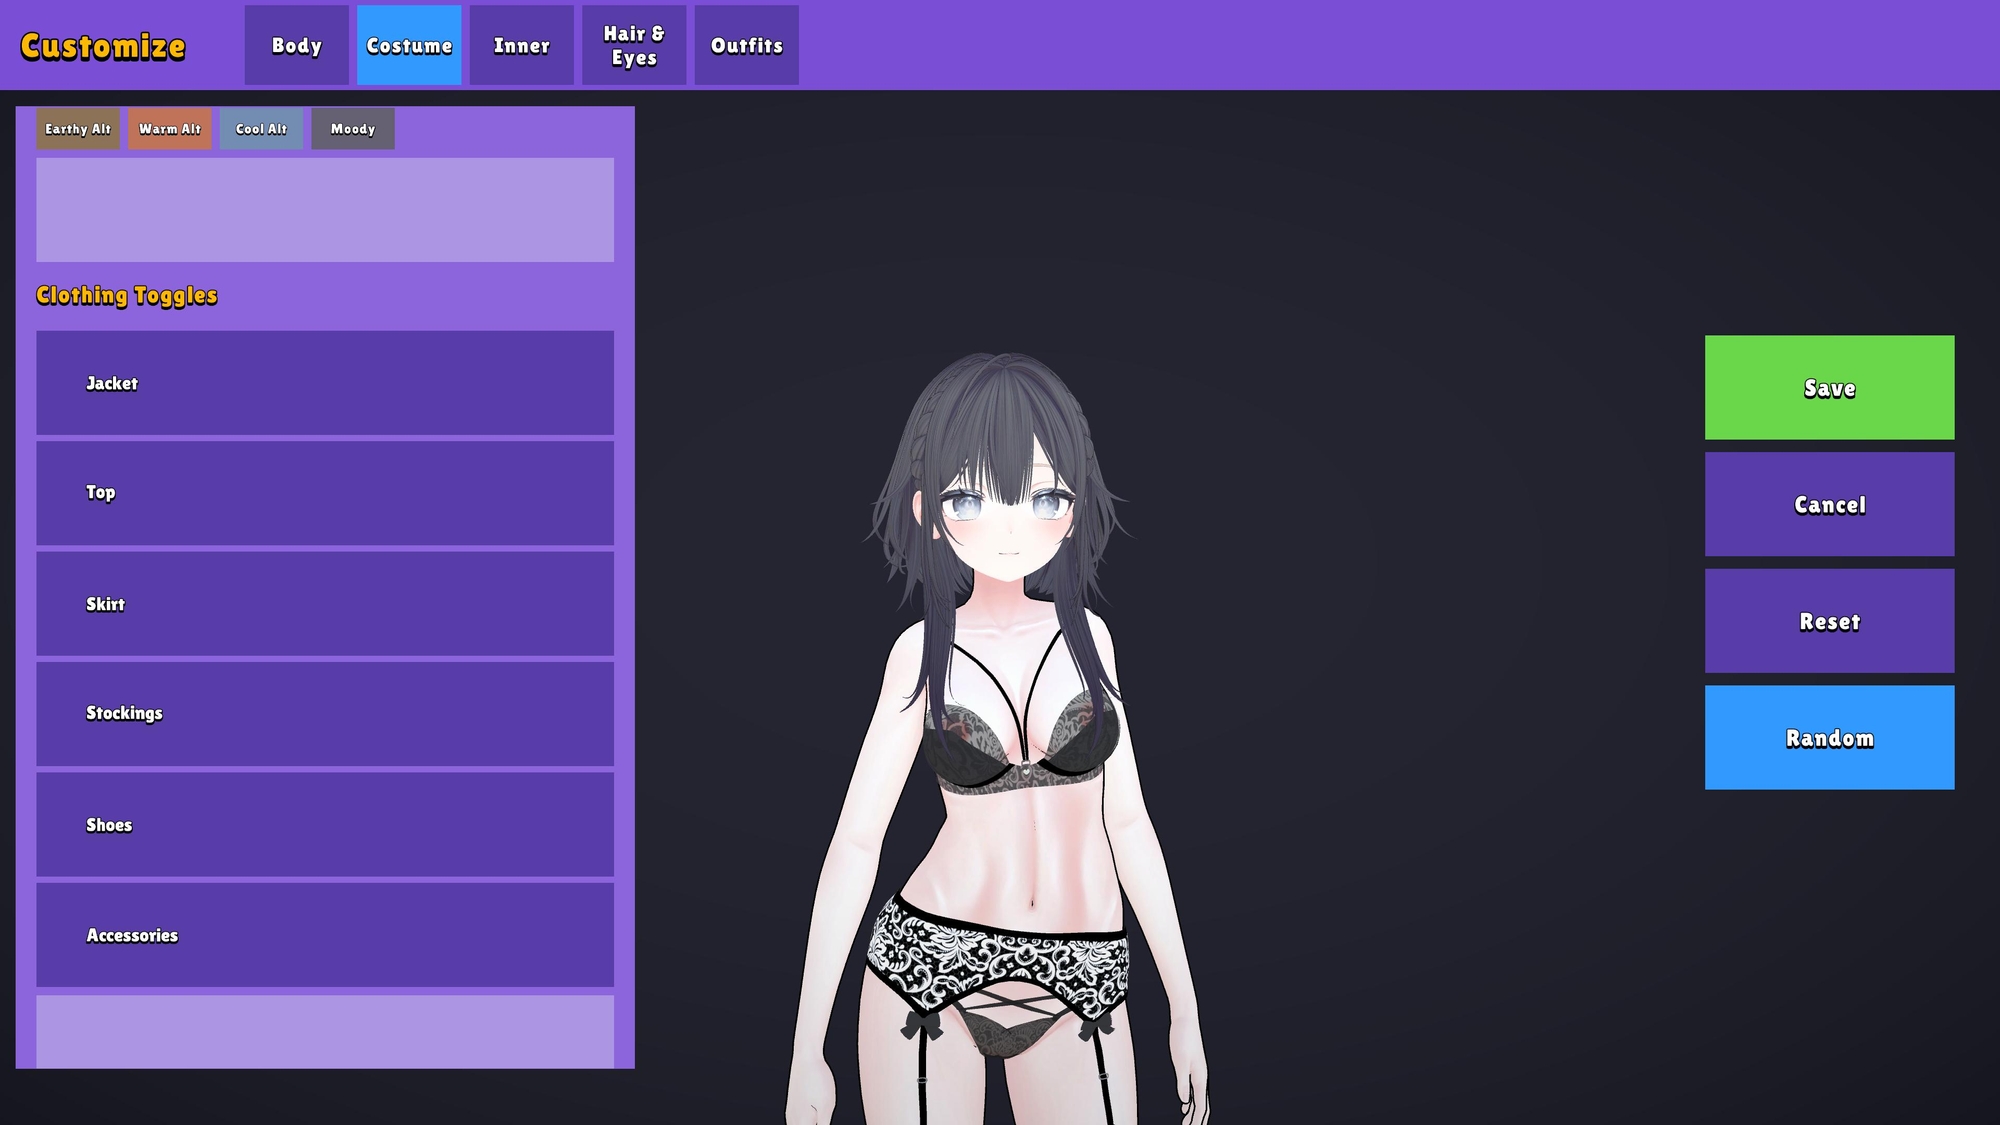Reset the character to defaults
This screenshot has height=1125, width=2000.
(1829, 620)
